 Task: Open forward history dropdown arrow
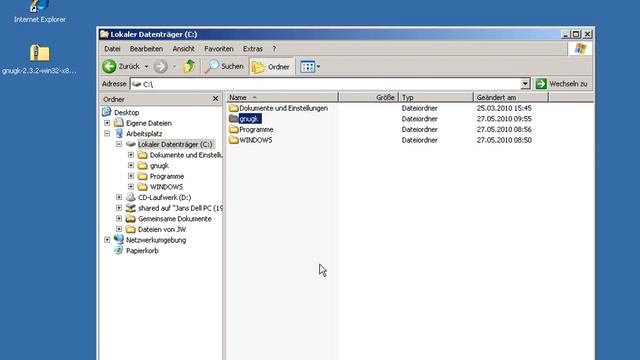174,66
